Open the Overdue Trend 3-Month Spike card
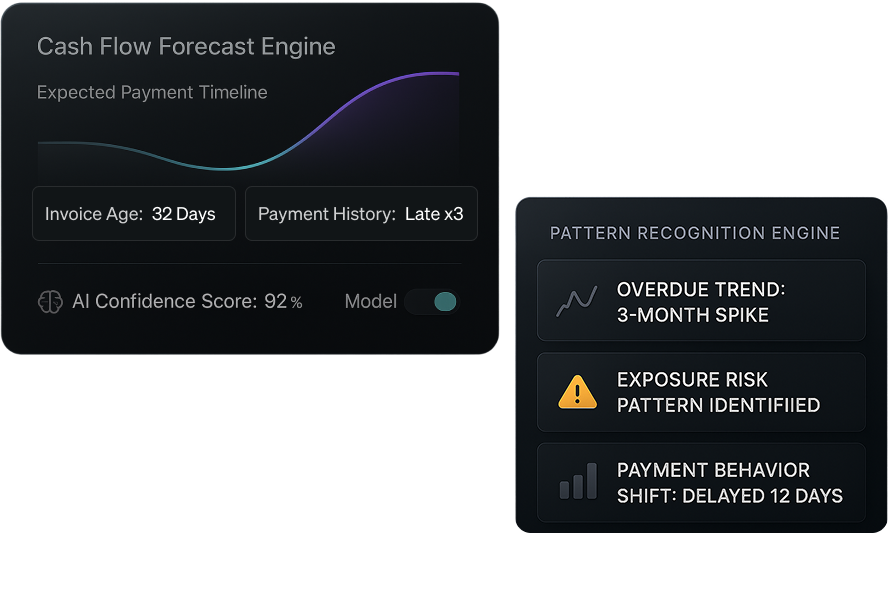Viewport: 888px width, 595px height. click(701, 301)
